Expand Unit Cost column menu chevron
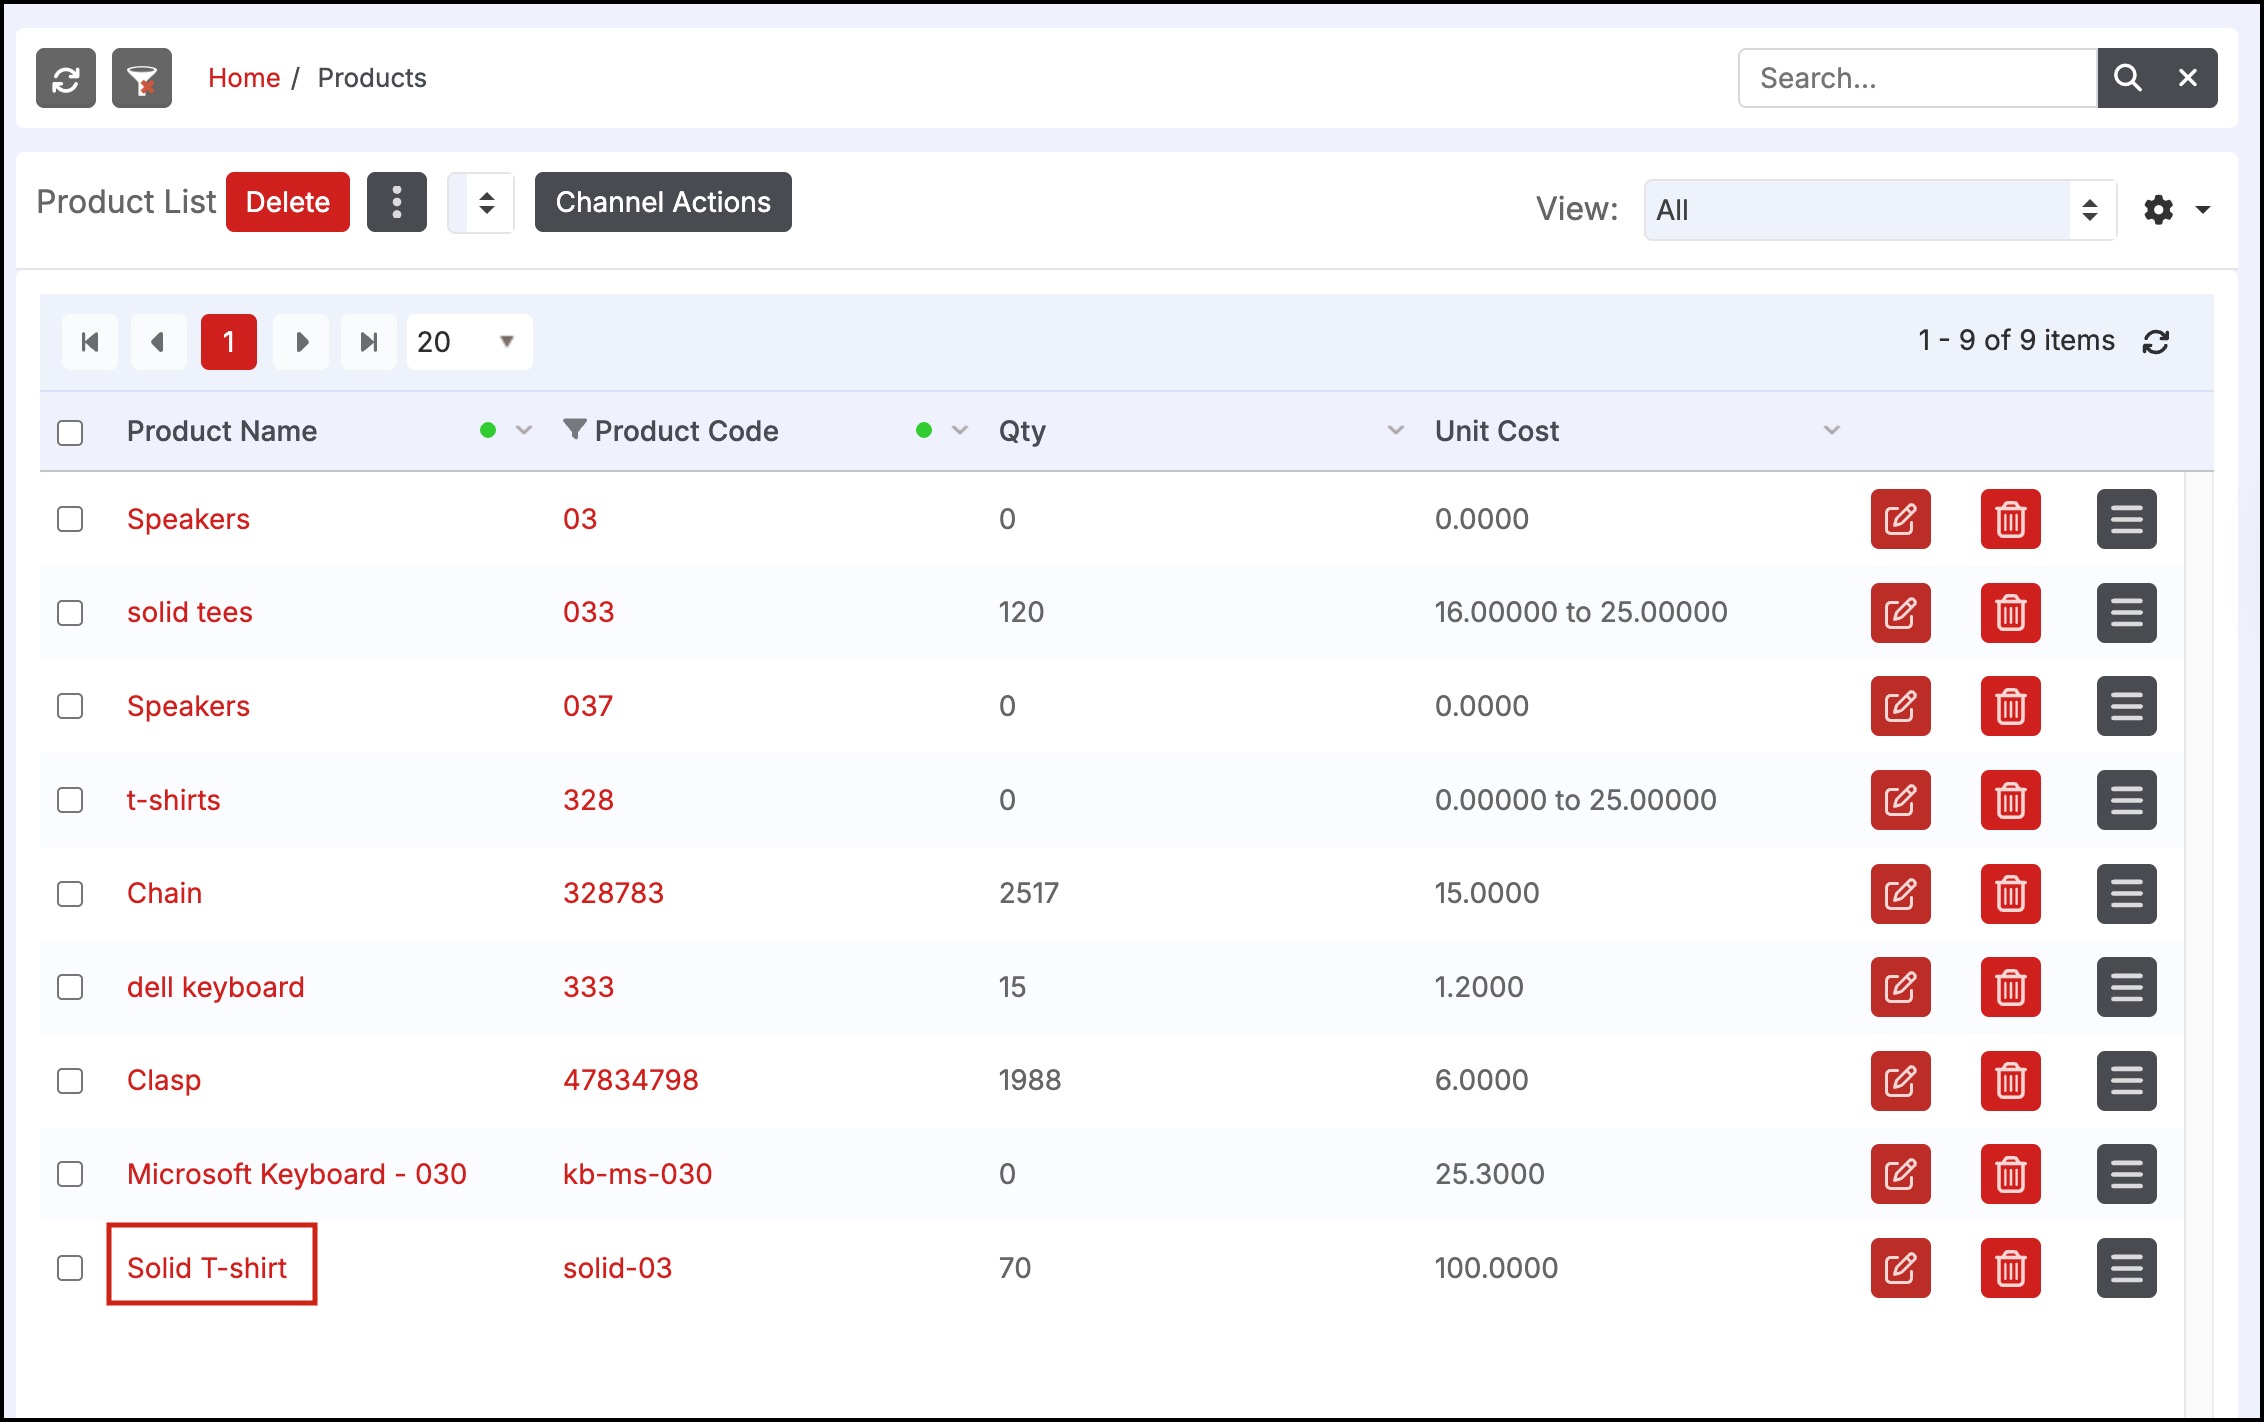The image size is (2264, 1422). click(1832, 431)
